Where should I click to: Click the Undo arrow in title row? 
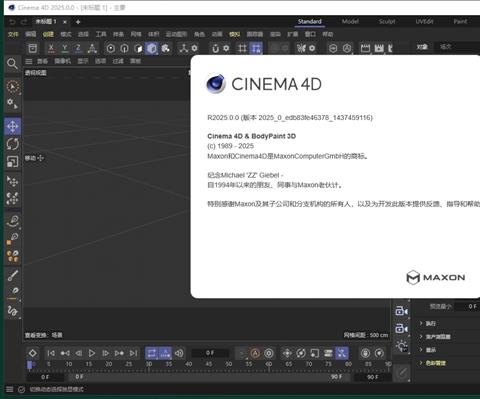(12, 22)
